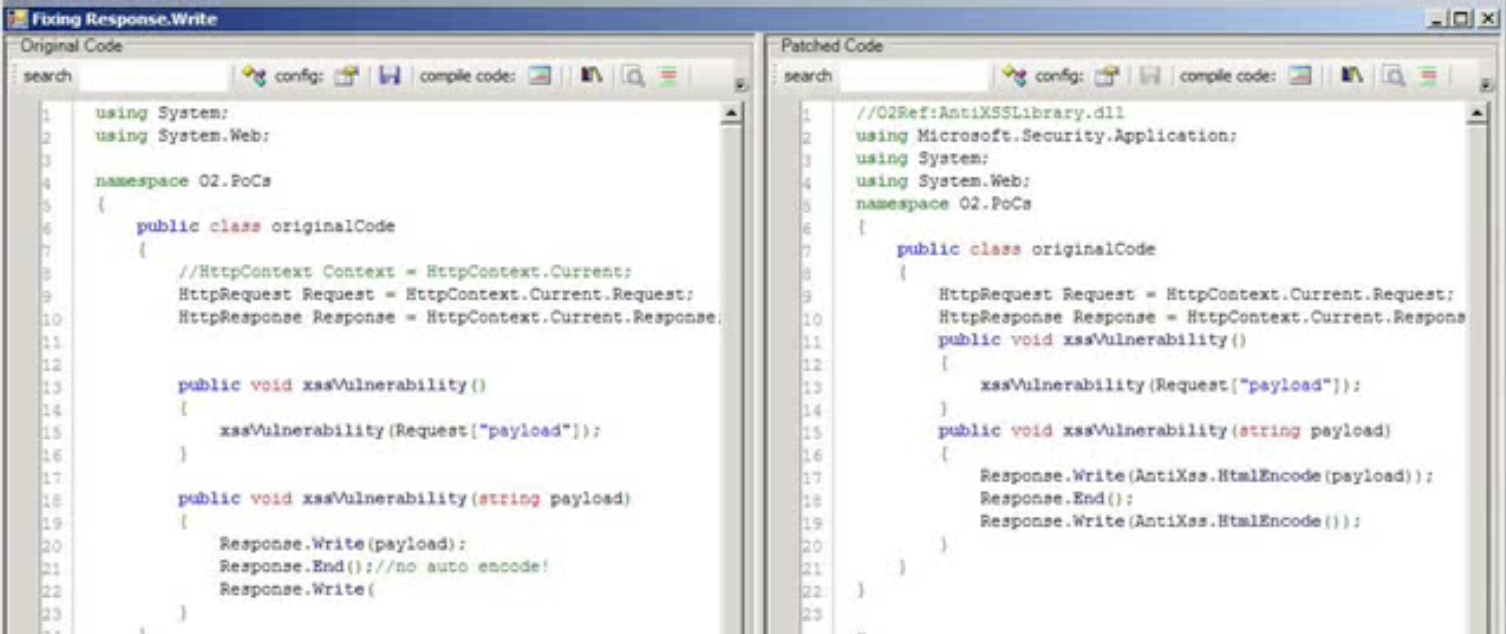
Task: Click the config icon in Original Code toolbar
Action: point(346,76)
